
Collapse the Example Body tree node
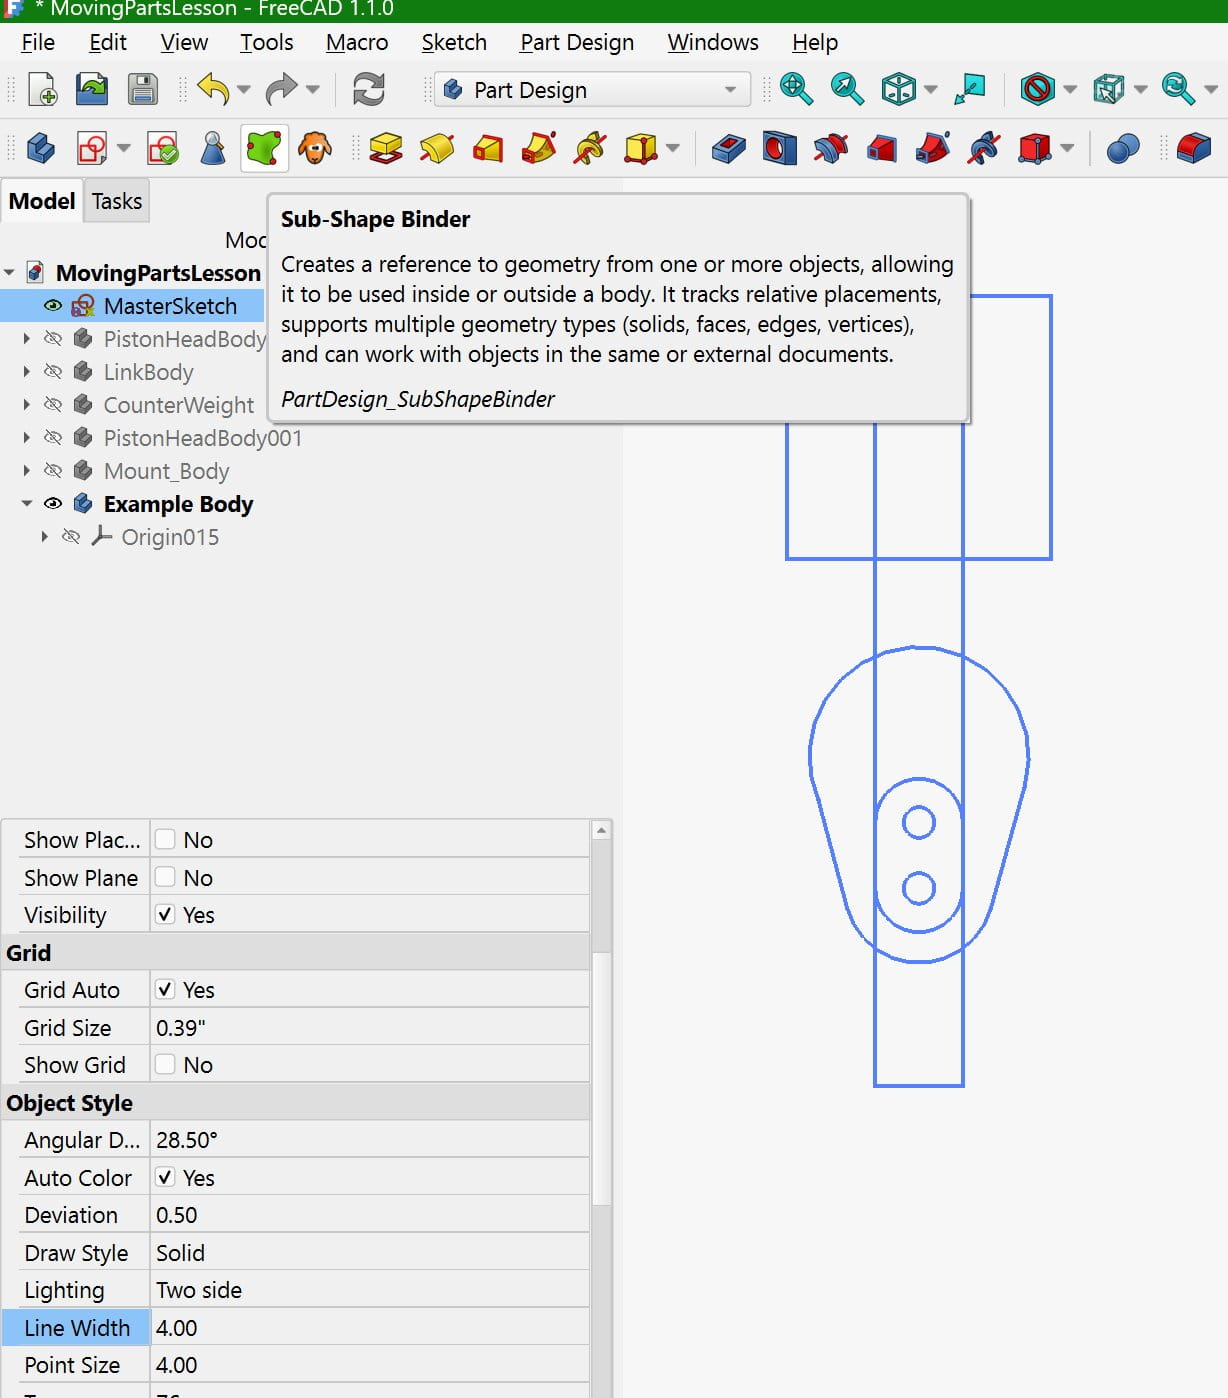pyautogui.click(x=27, y=504)
